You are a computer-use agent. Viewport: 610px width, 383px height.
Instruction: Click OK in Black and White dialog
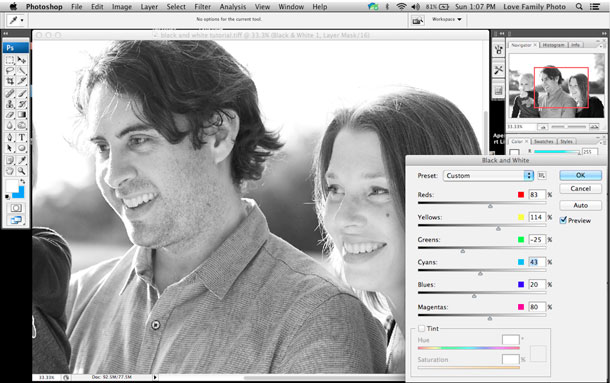click(x=580, y=175)
